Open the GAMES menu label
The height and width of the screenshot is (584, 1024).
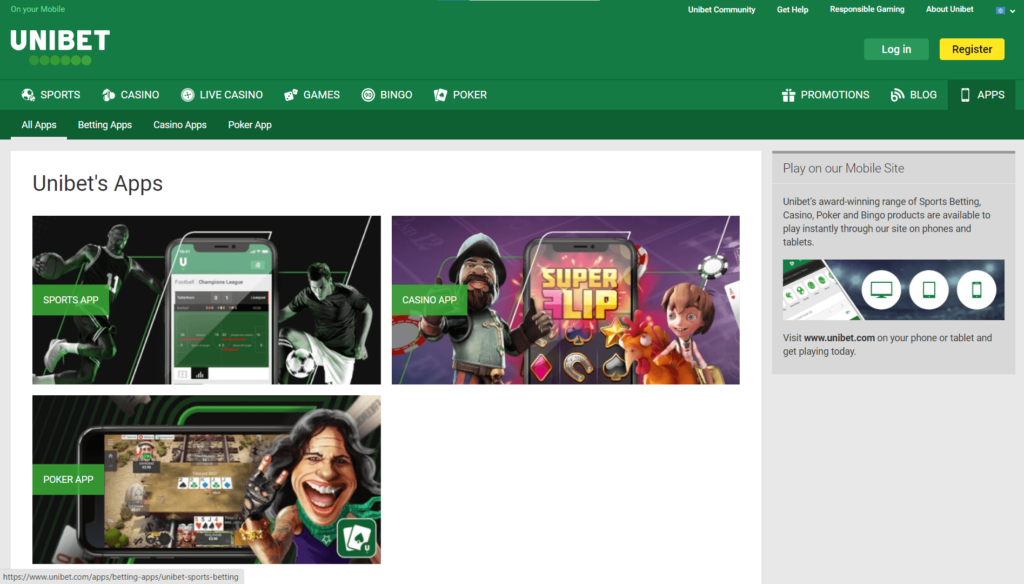tap(321, 95)
